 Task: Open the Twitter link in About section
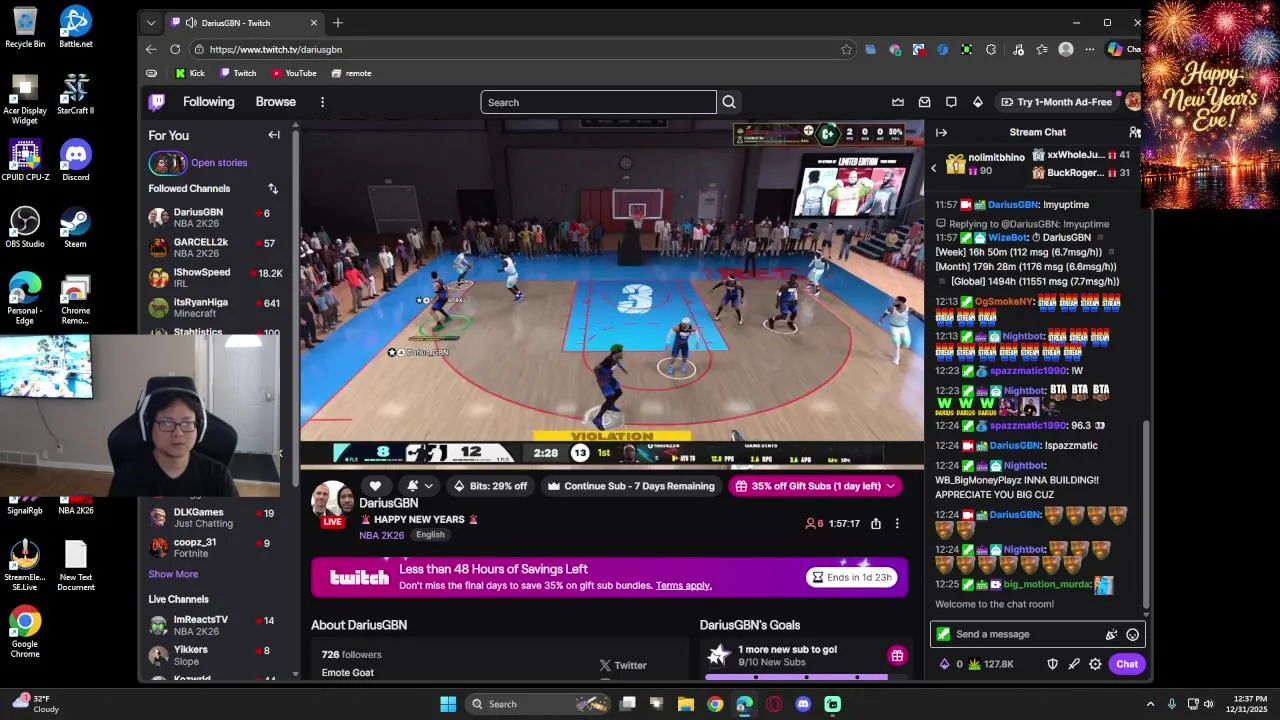pos(623,665)
